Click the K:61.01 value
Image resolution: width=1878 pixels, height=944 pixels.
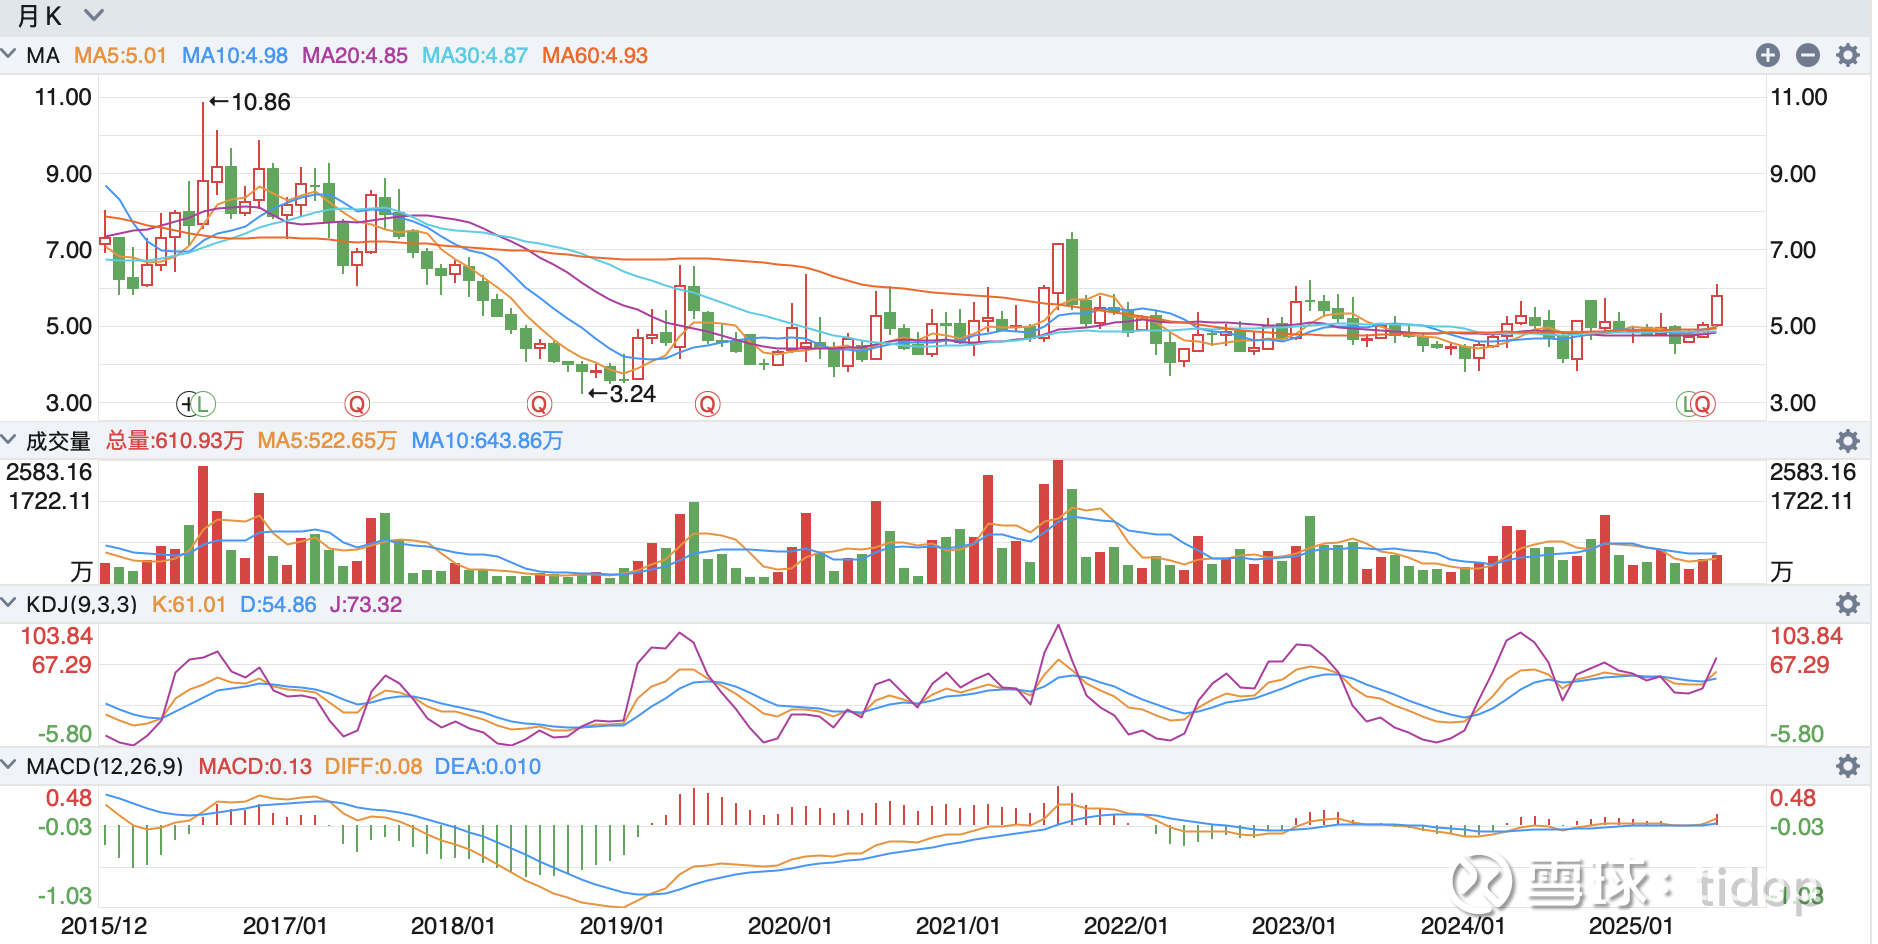coord(189,604)
